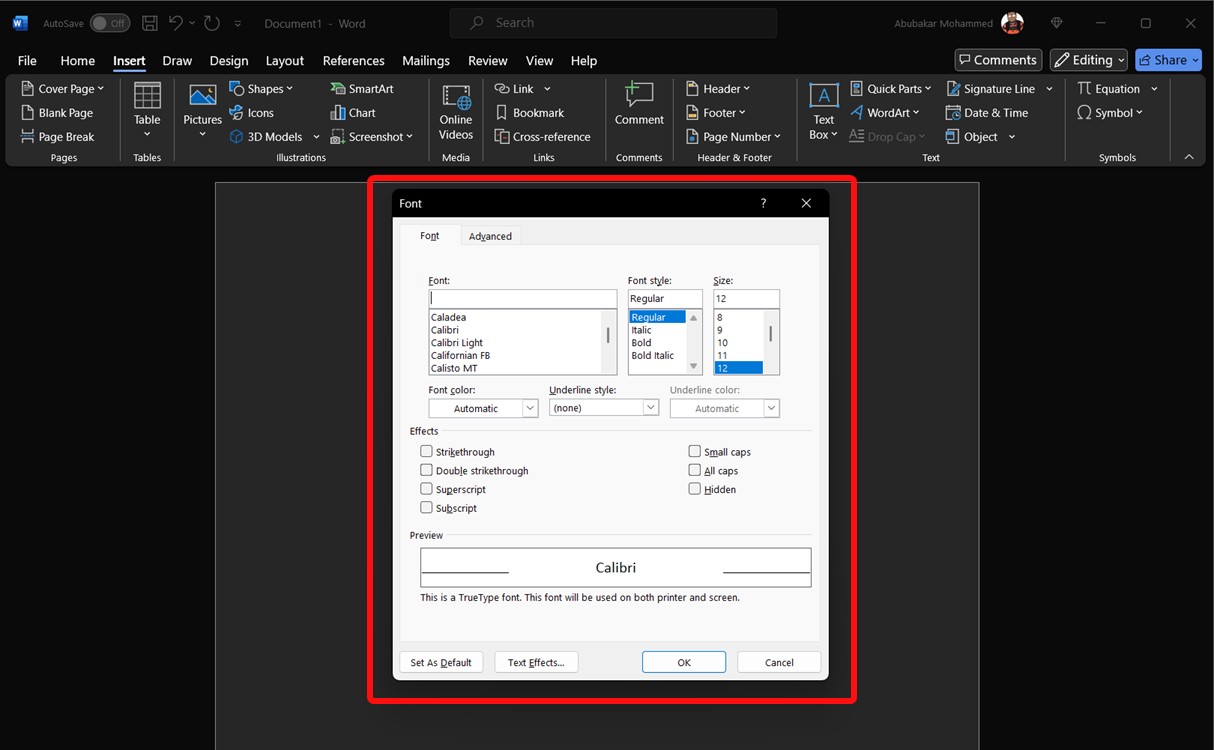The width and height of the screenshot is (1214, 750).
Task: Open the Underline style dropdown
Action: tap(651, 407)
